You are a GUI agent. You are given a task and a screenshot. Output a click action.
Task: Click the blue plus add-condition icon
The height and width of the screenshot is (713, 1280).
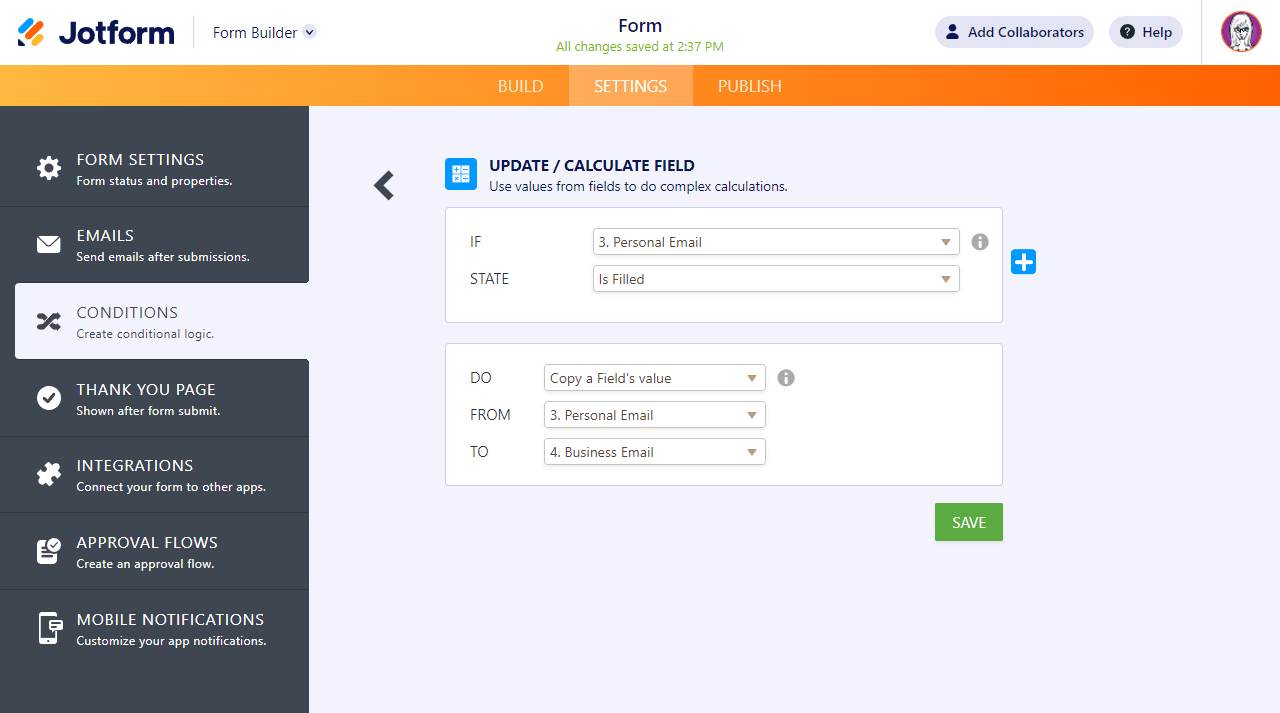1023,262
